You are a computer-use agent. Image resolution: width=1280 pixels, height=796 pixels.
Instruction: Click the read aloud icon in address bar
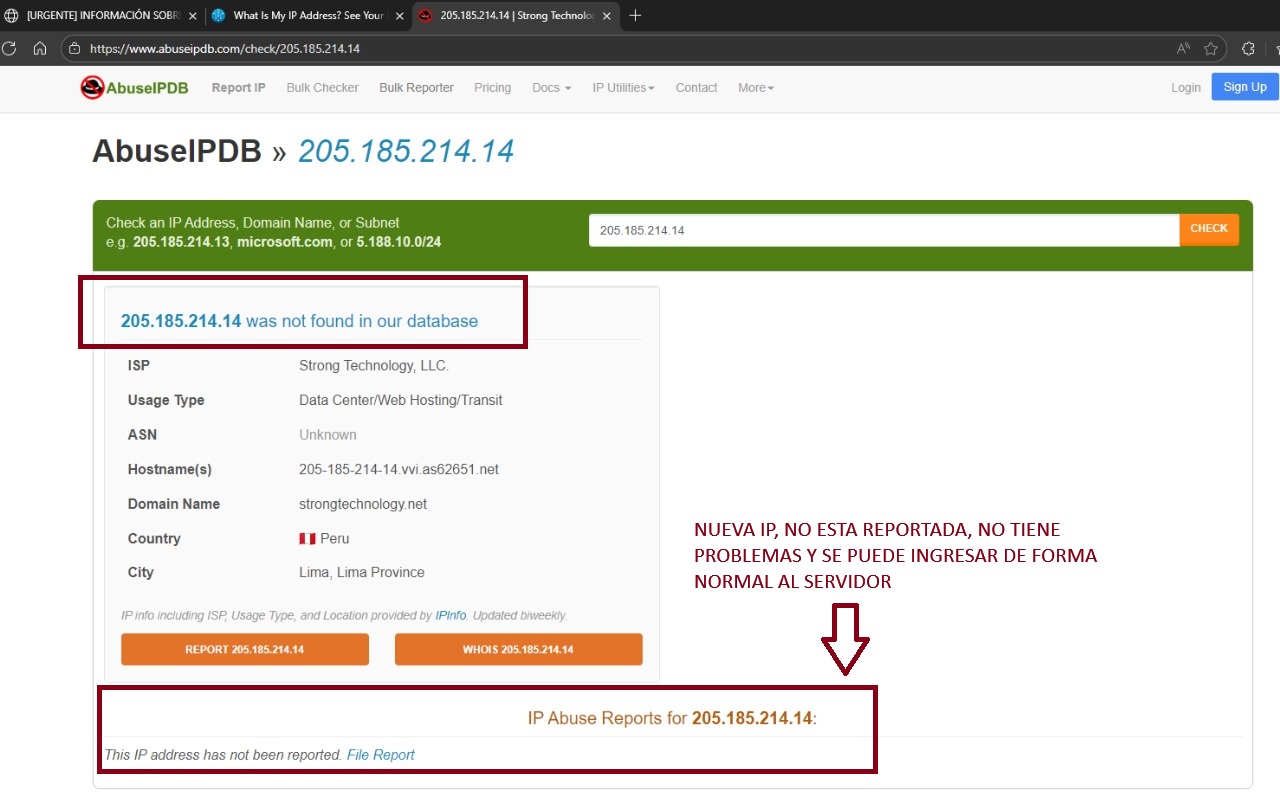pyautogui.click(x=1183, y=48)
